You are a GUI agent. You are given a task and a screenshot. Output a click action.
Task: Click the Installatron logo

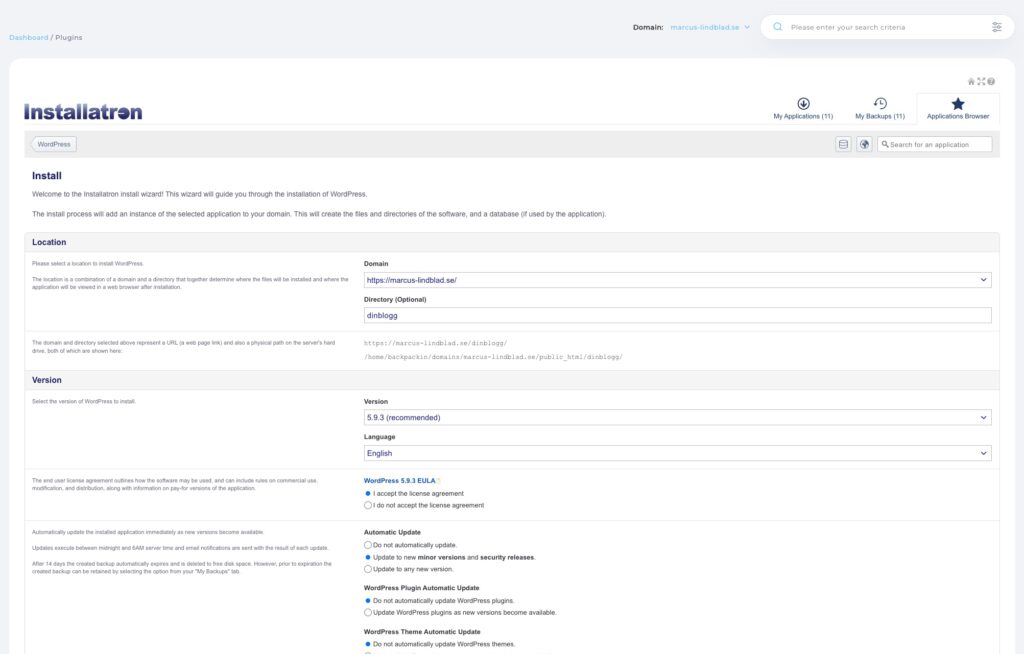(83, 112)
